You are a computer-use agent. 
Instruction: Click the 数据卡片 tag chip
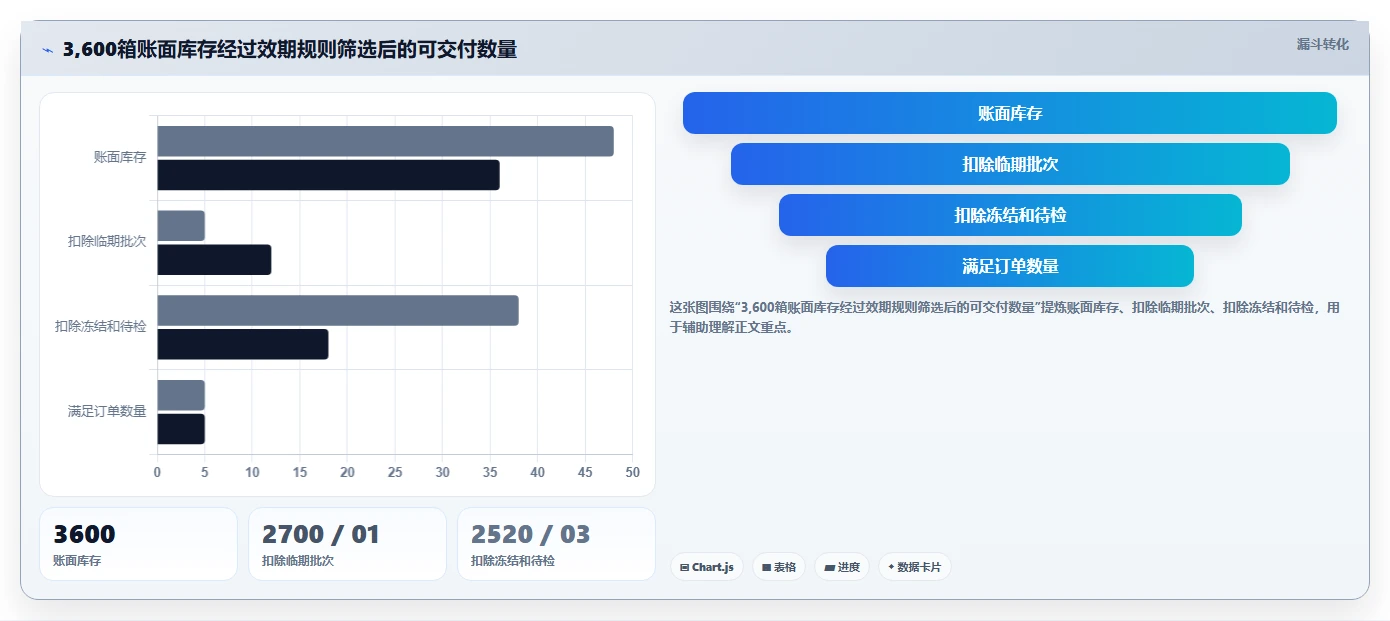coord(914,567)
